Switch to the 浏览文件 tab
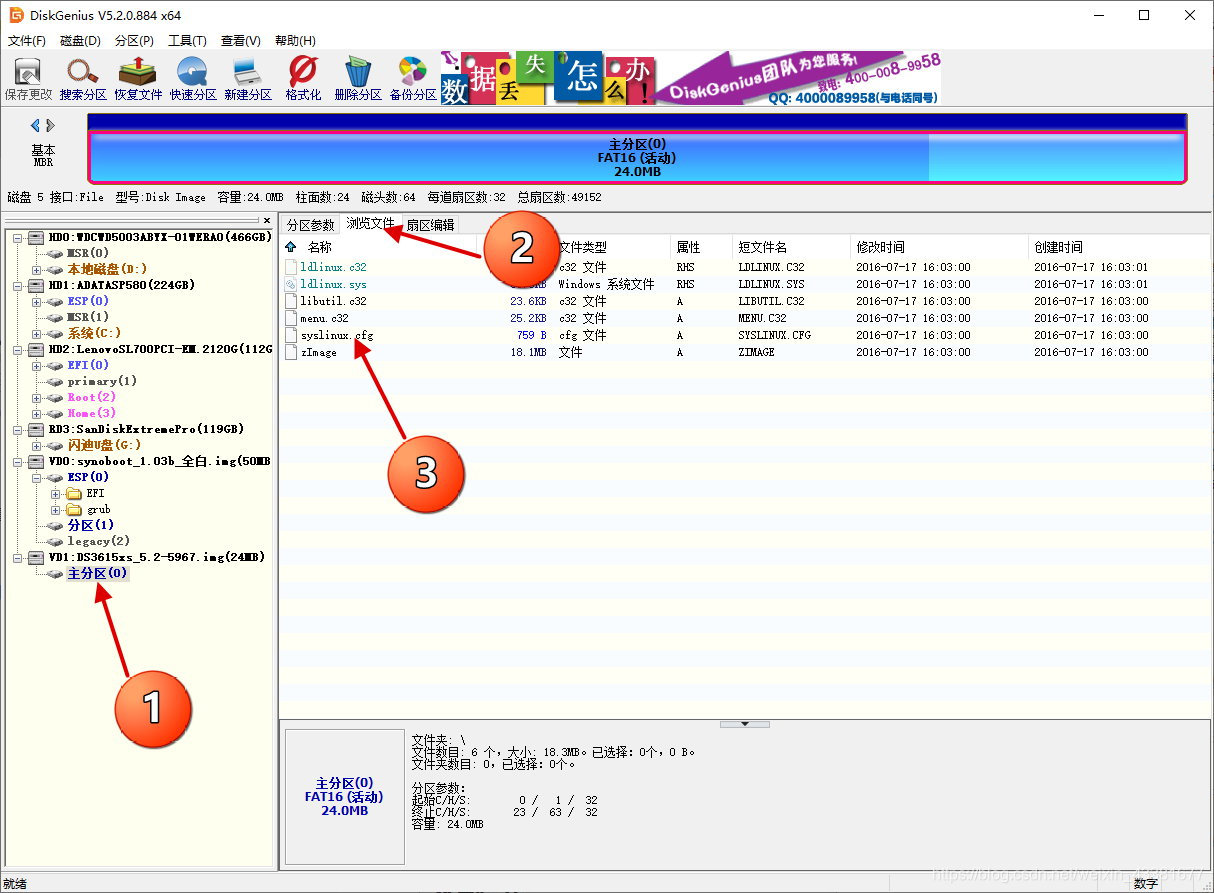Screen dimensions: 1214x893 click(370, 224)
